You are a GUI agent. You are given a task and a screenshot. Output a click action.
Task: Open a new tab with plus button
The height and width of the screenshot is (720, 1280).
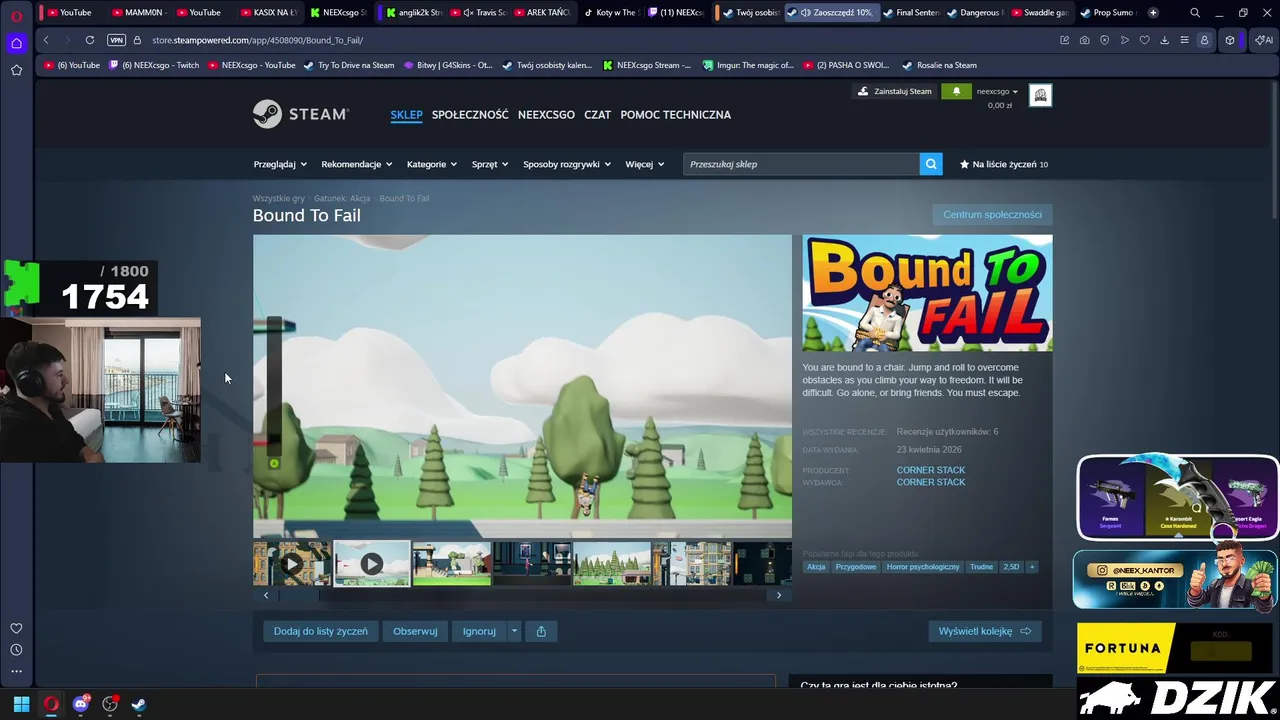click(1153, 13)
